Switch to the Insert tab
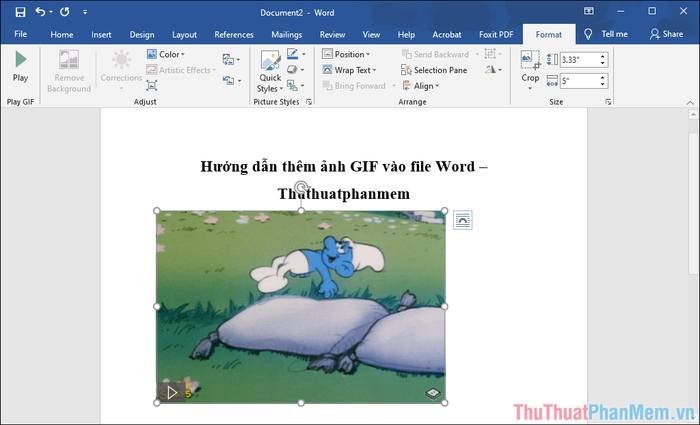The width and height of the screenshot is (700, 425). [x=101, y=34]
